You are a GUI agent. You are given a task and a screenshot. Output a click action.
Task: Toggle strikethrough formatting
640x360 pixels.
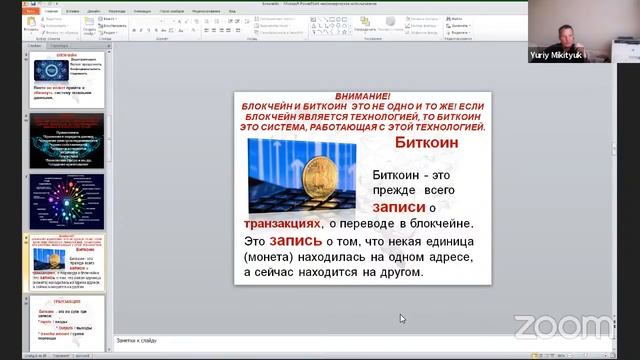(x=163, y=31)
